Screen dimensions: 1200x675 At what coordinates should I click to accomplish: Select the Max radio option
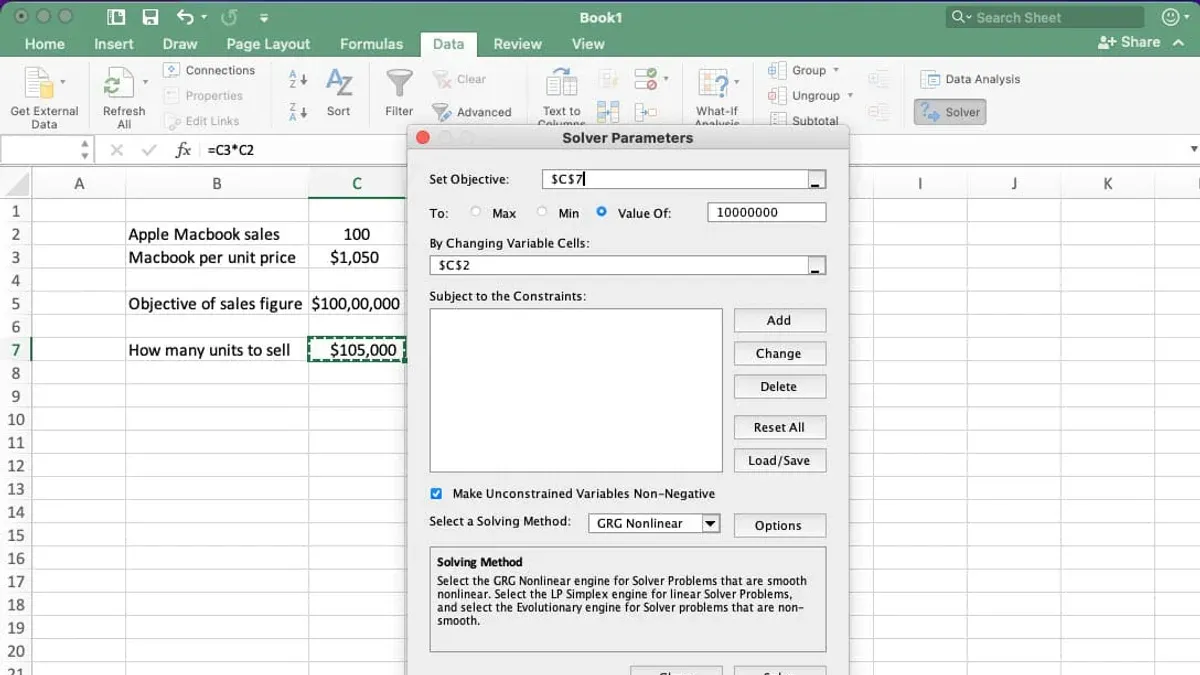coord(476,212)
